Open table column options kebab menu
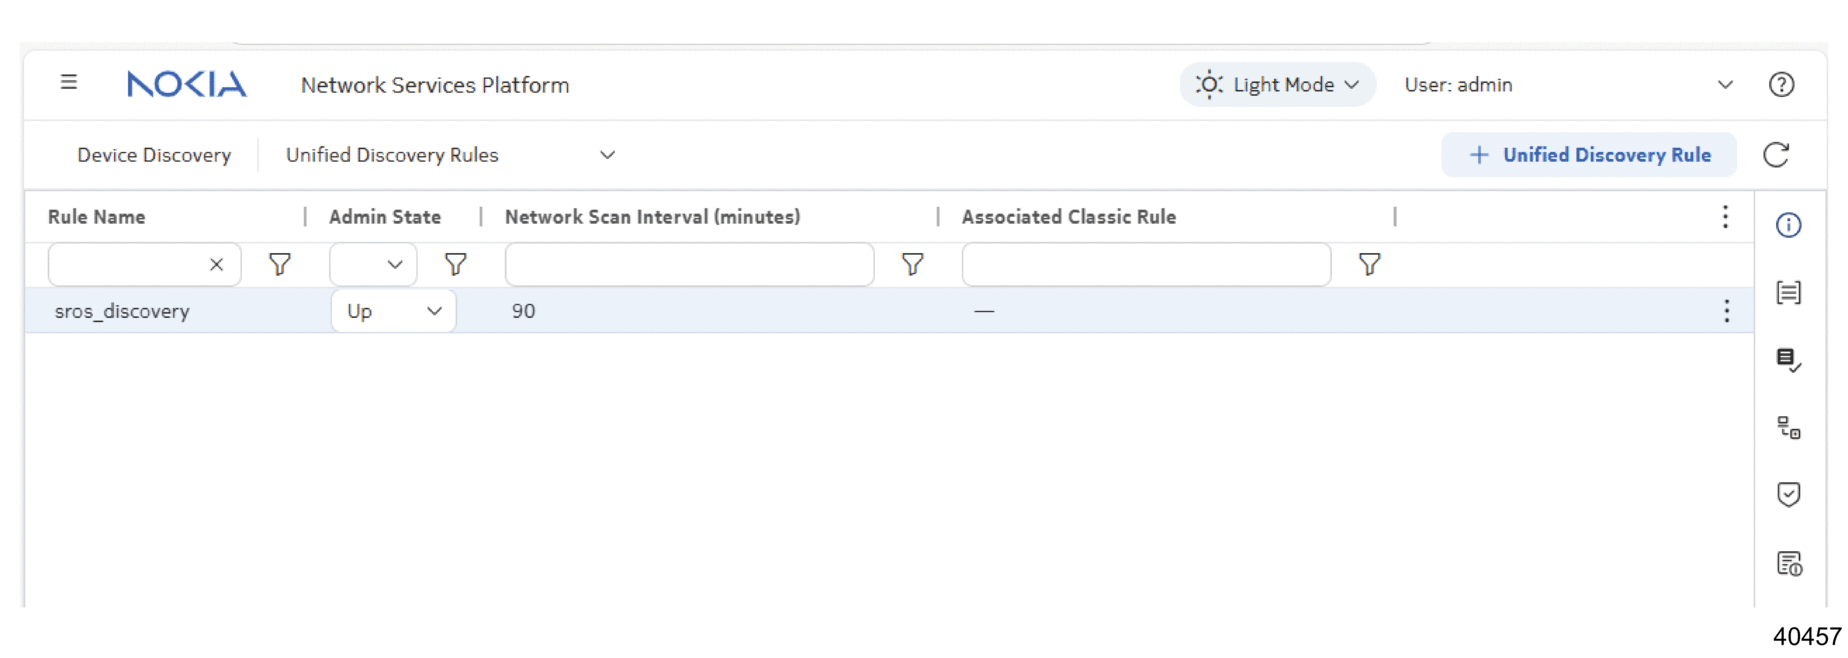This screenshot has width=1848, height=658. tap(1725, 217)
